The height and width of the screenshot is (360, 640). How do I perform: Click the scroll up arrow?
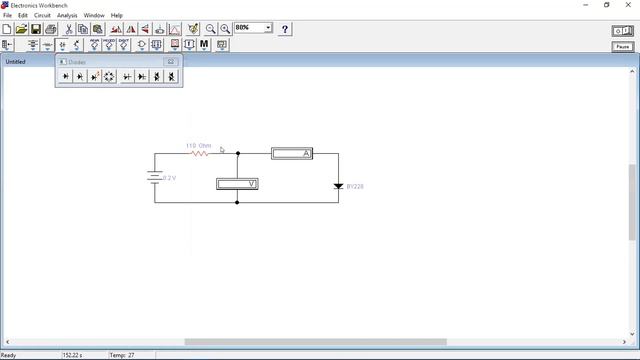632,71
